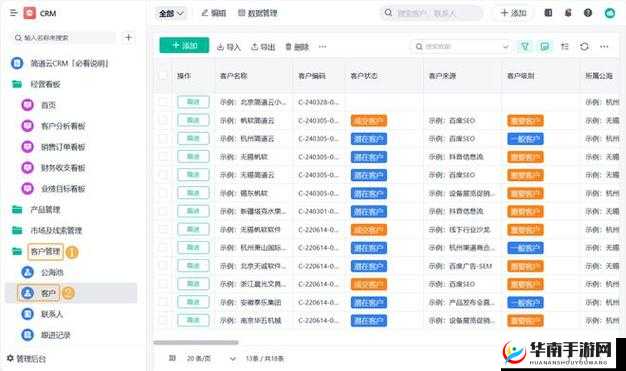Check the row for 无锡帆软软件
The width and height of the screenshot is (626, 371).
click(x=163, y=230)
